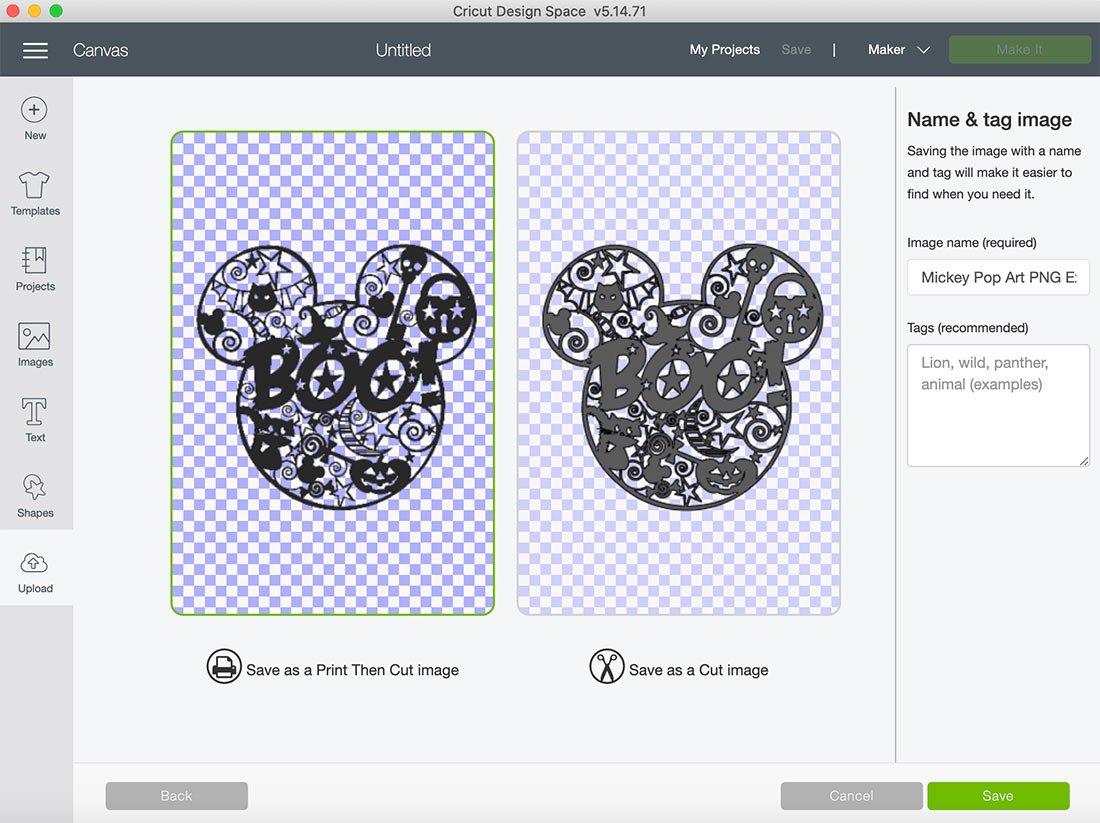Click the Make It button

[x=1019, y=50]
